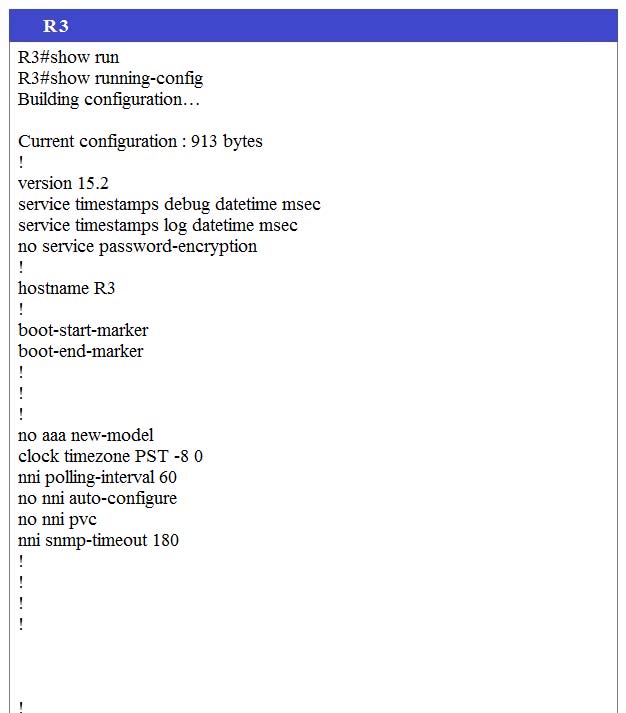The width and height of the screenshot is (626, 713).
Task: Click the 'no nni pvc' line
Action: coord(57,520)
